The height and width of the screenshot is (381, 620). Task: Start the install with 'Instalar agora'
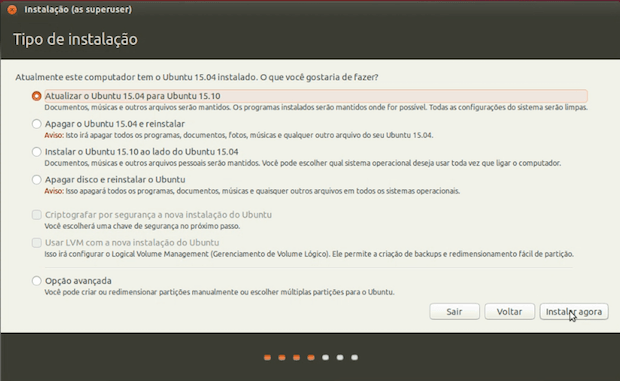click(574, 312)
